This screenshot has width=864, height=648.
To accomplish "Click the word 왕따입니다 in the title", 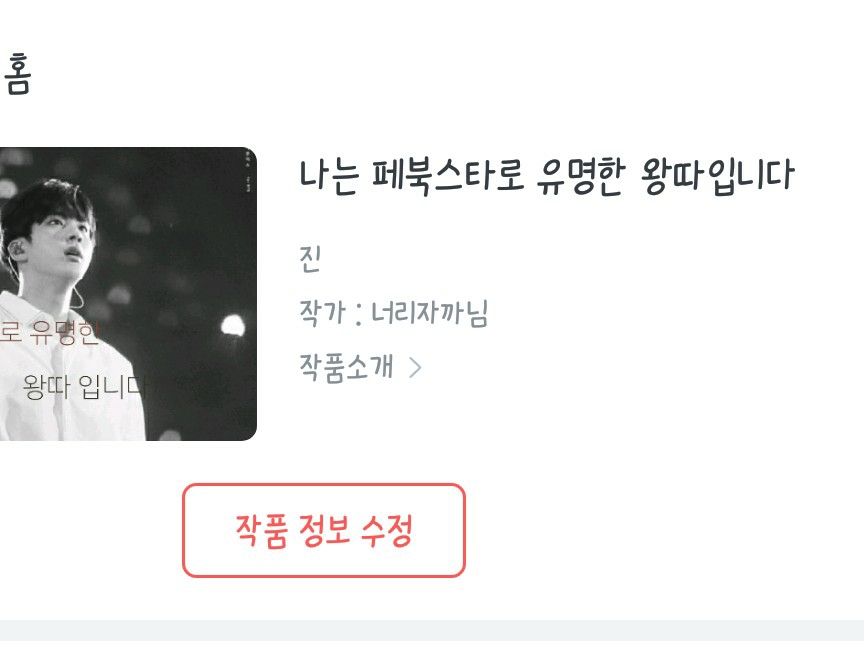I will point(717,176).
